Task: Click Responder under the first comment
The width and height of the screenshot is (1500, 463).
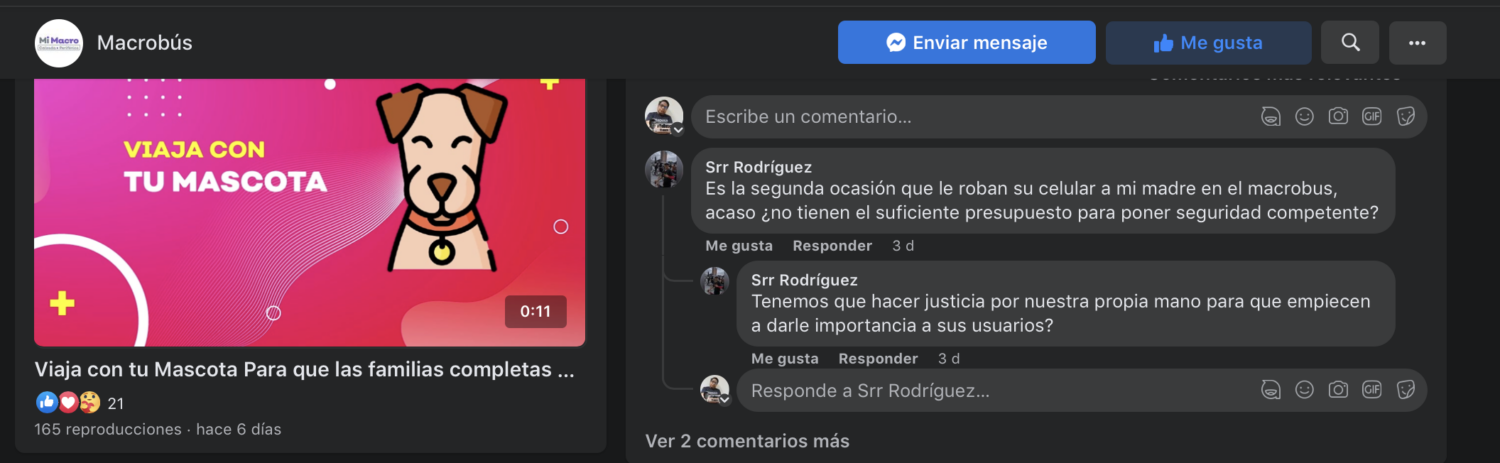Action: click(x=832, y=246)
